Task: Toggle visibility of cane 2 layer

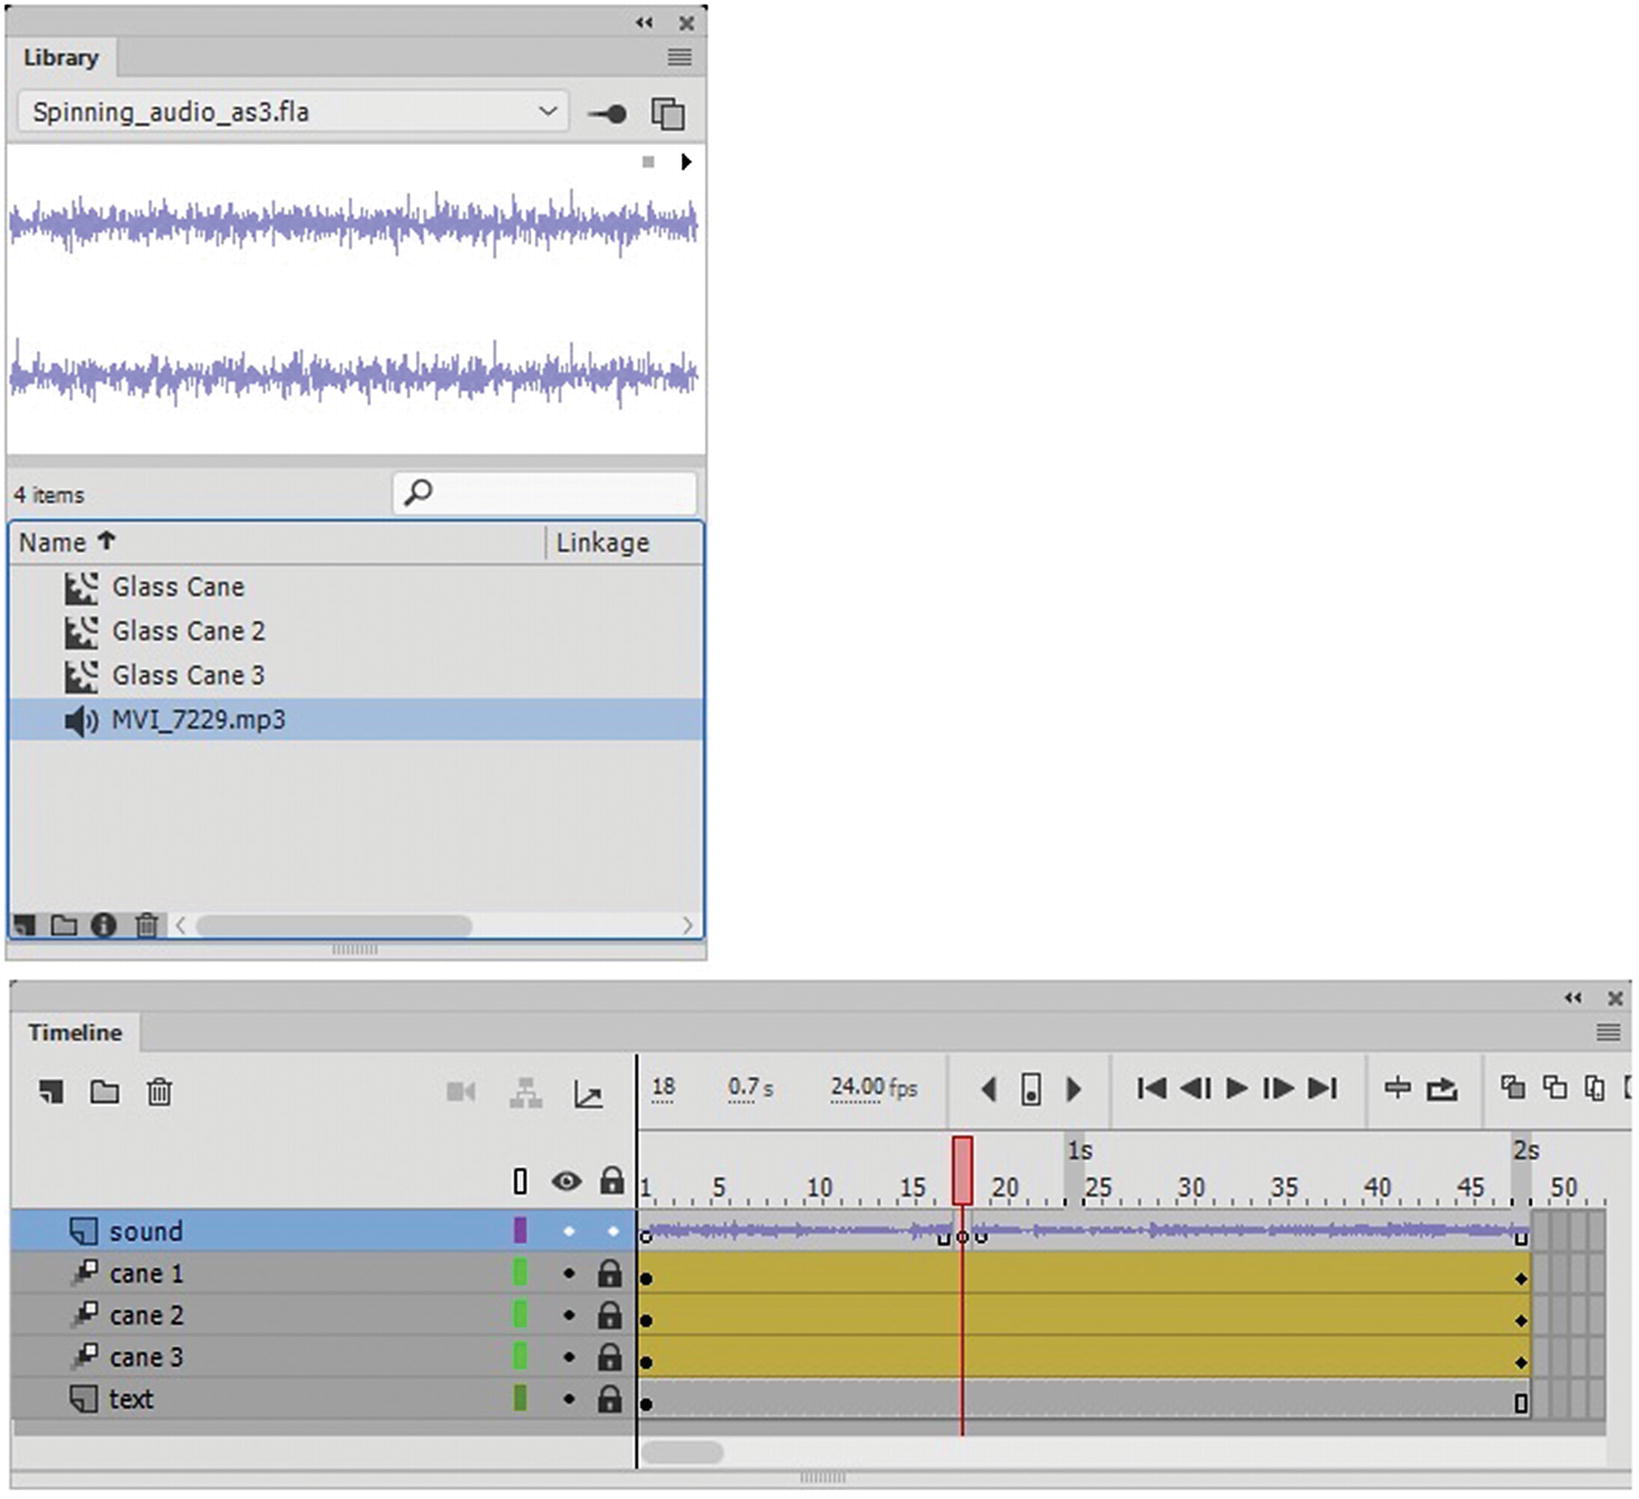Action: (x=569, y=1316)
